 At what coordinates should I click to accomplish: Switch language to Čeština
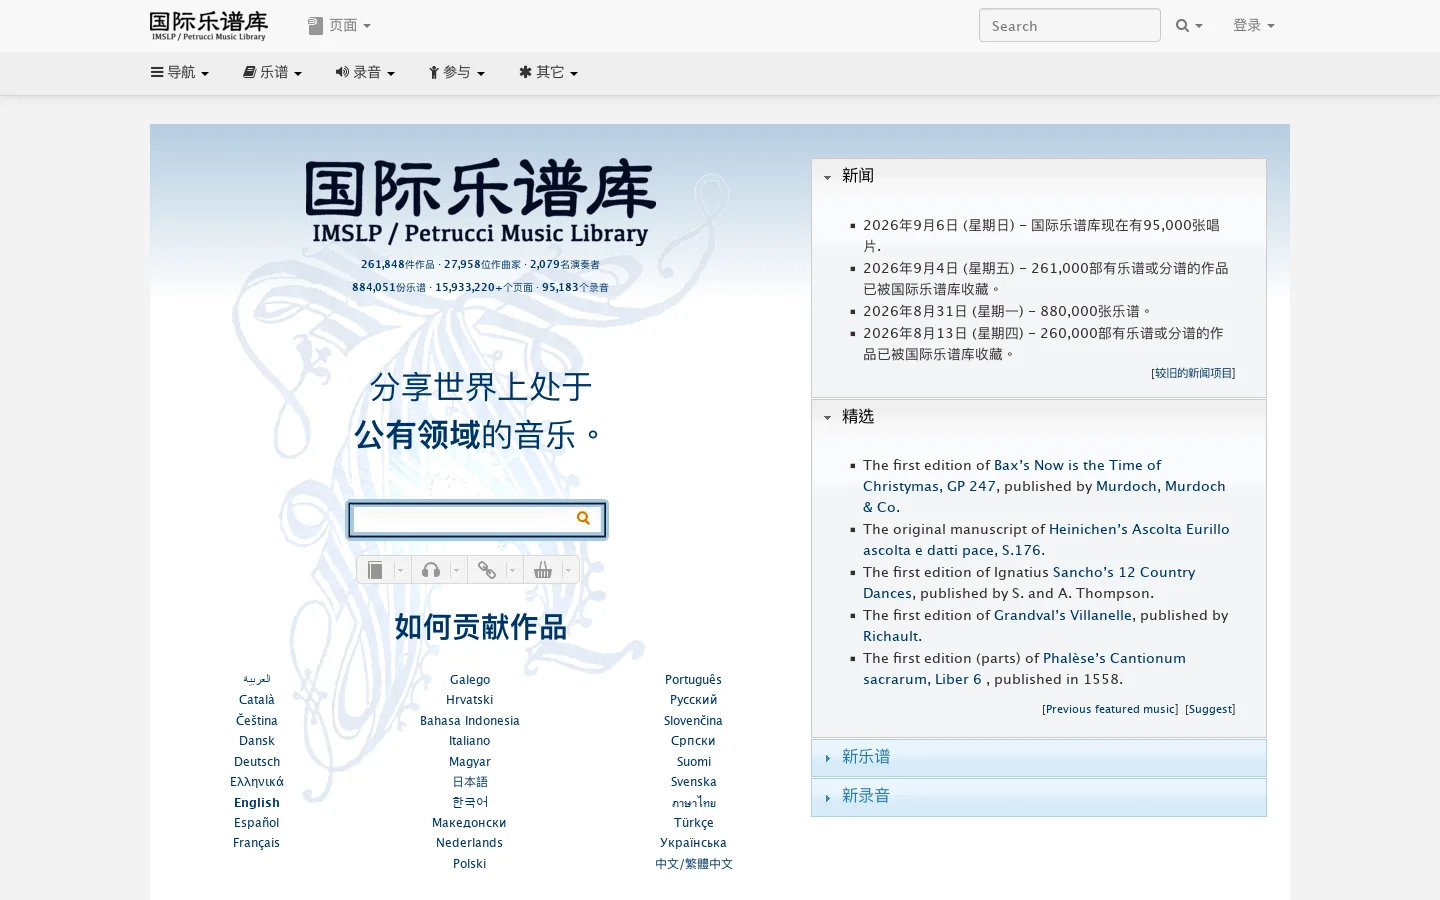[x=257, y=721]
